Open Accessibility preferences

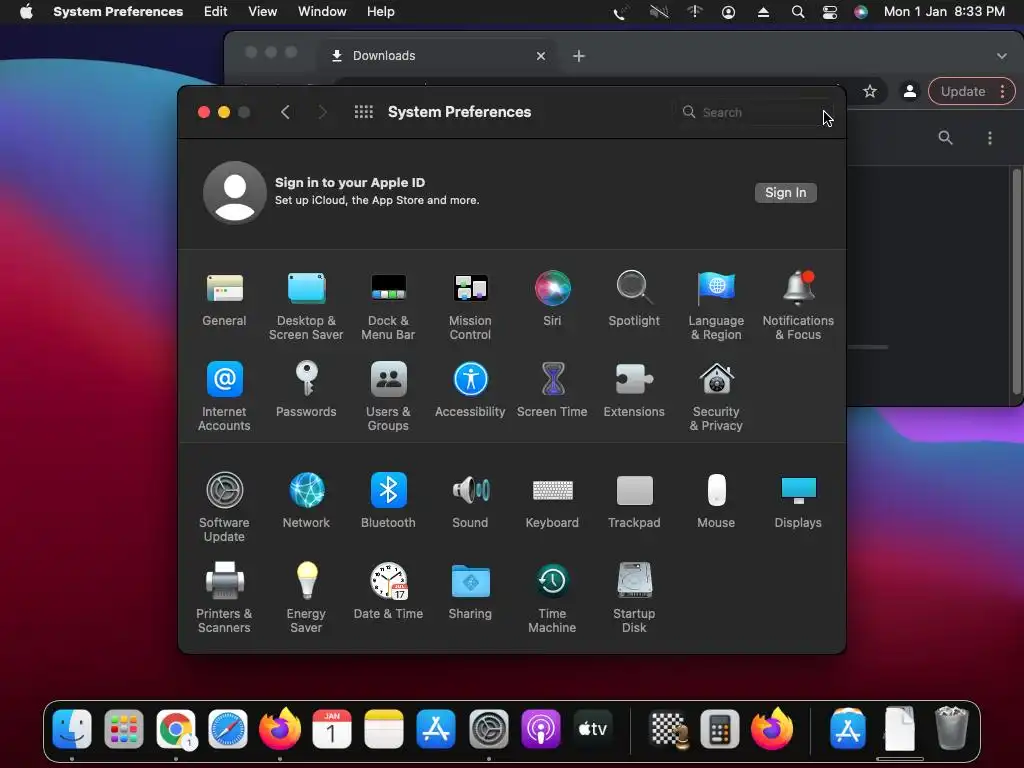[x=470, y=390]
